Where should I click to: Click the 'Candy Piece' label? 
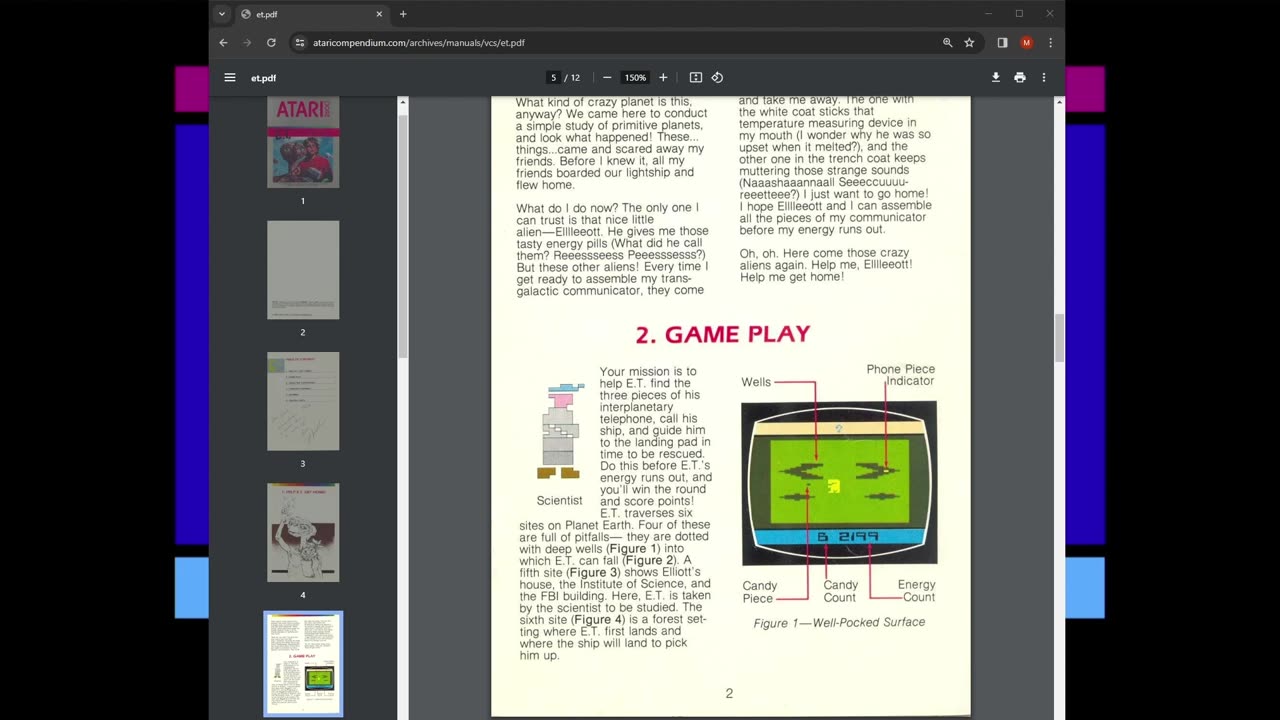(759, 592)
